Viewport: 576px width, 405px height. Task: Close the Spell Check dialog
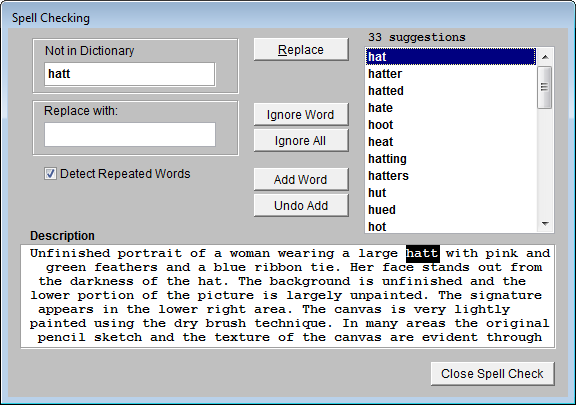click(492, 374)
